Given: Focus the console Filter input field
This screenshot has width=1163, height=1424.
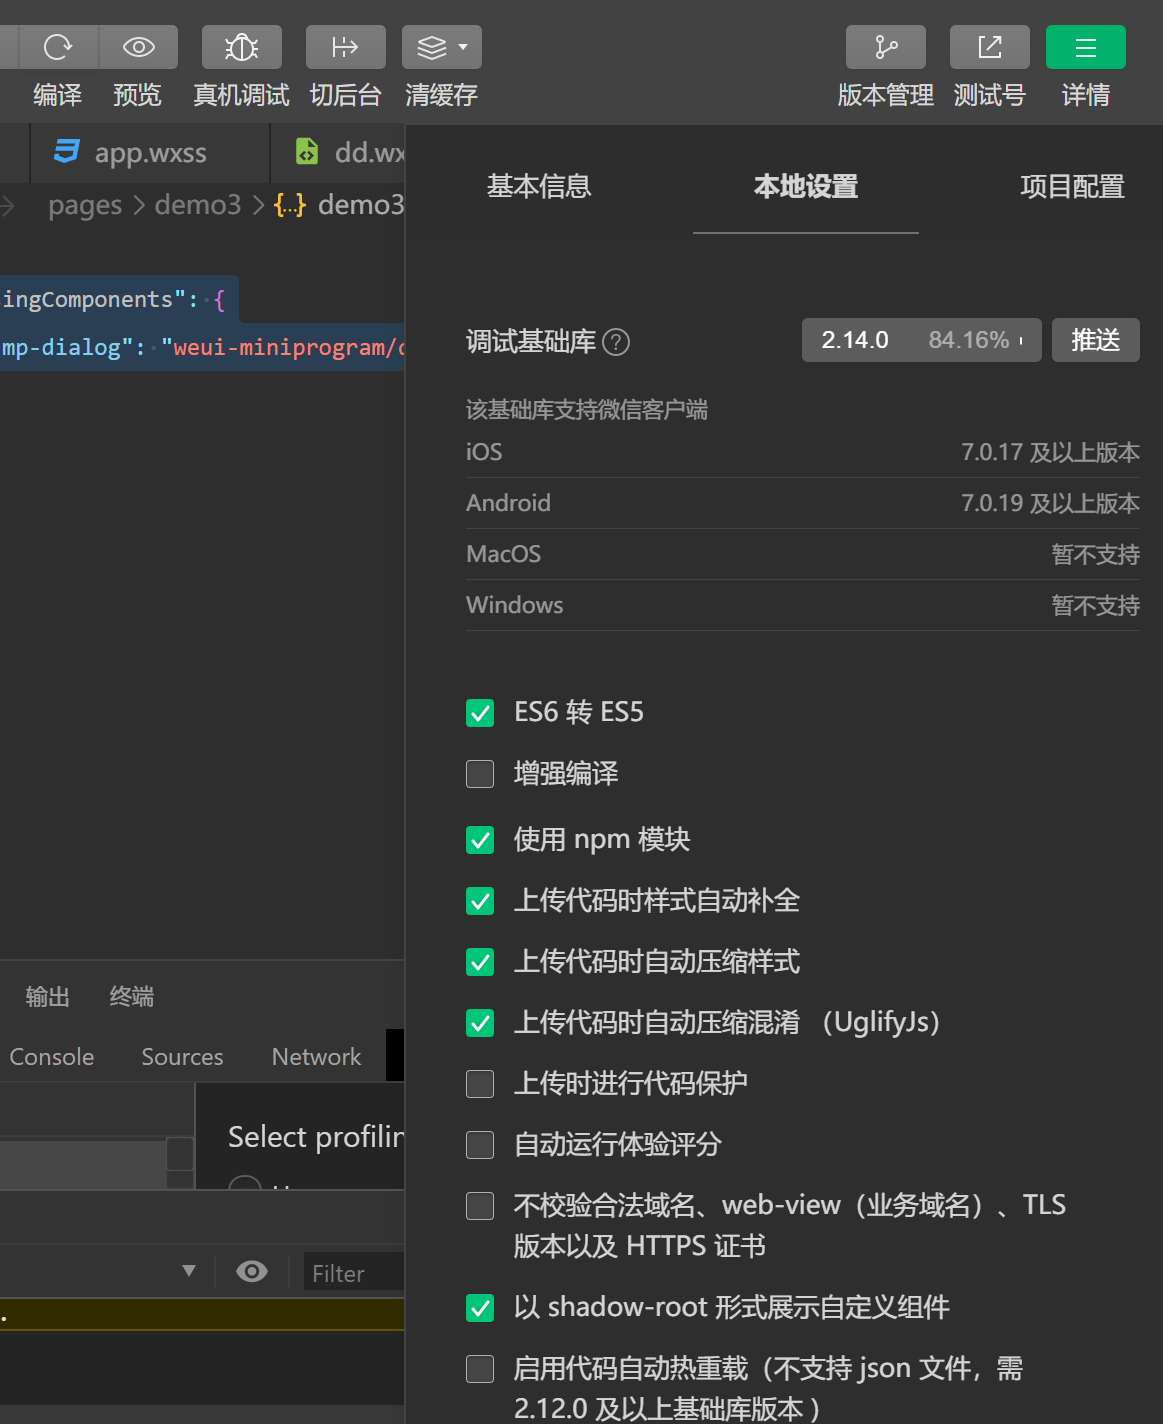Looking at the screenshot, I should 354,1272.
